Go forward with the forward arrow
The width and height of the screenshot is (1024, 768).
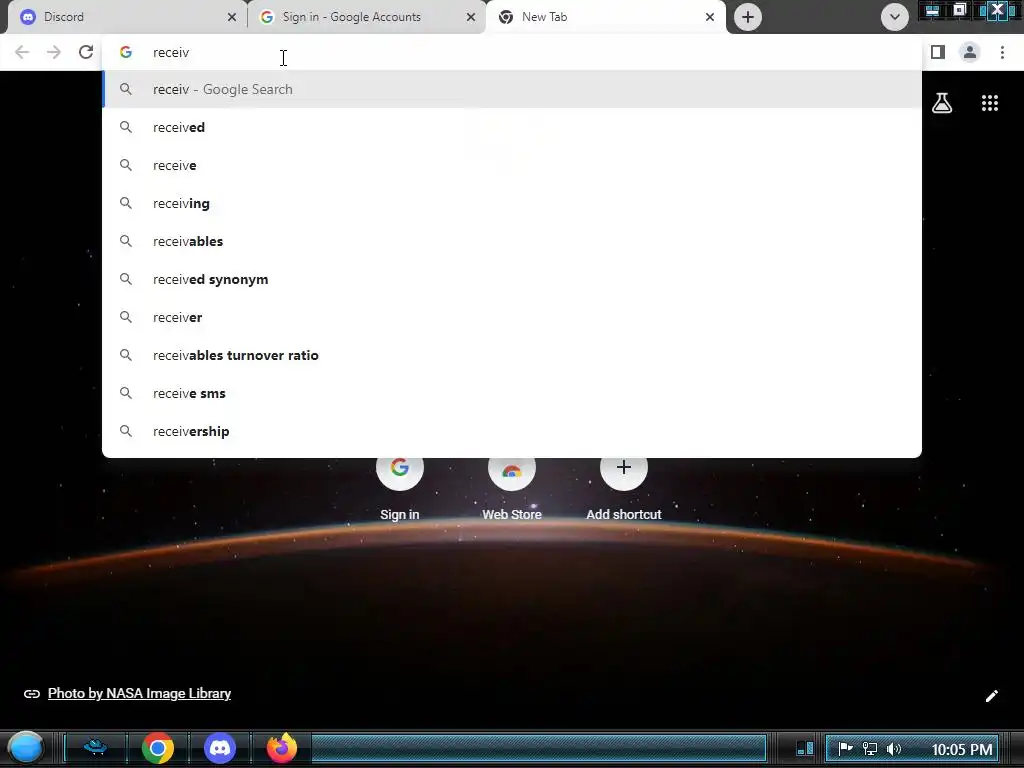pos(54,52)
